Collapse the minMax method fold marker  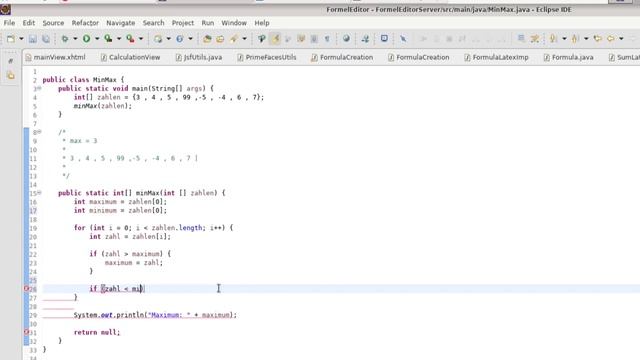coord(40,193)
